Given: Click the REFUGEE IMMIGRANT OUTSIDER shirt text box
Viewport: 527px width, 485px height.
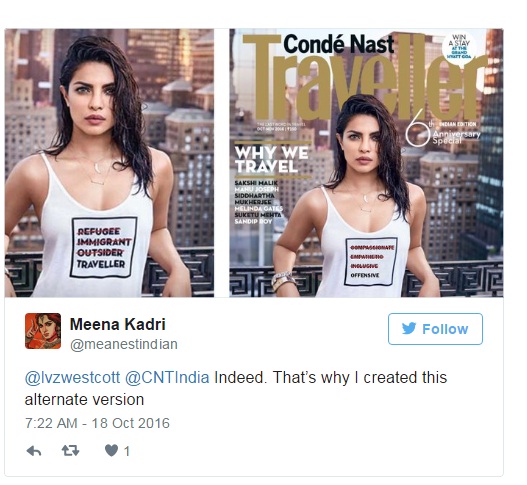Looking at the screenshot, I should pyautogui.click(x=104, y=247).
